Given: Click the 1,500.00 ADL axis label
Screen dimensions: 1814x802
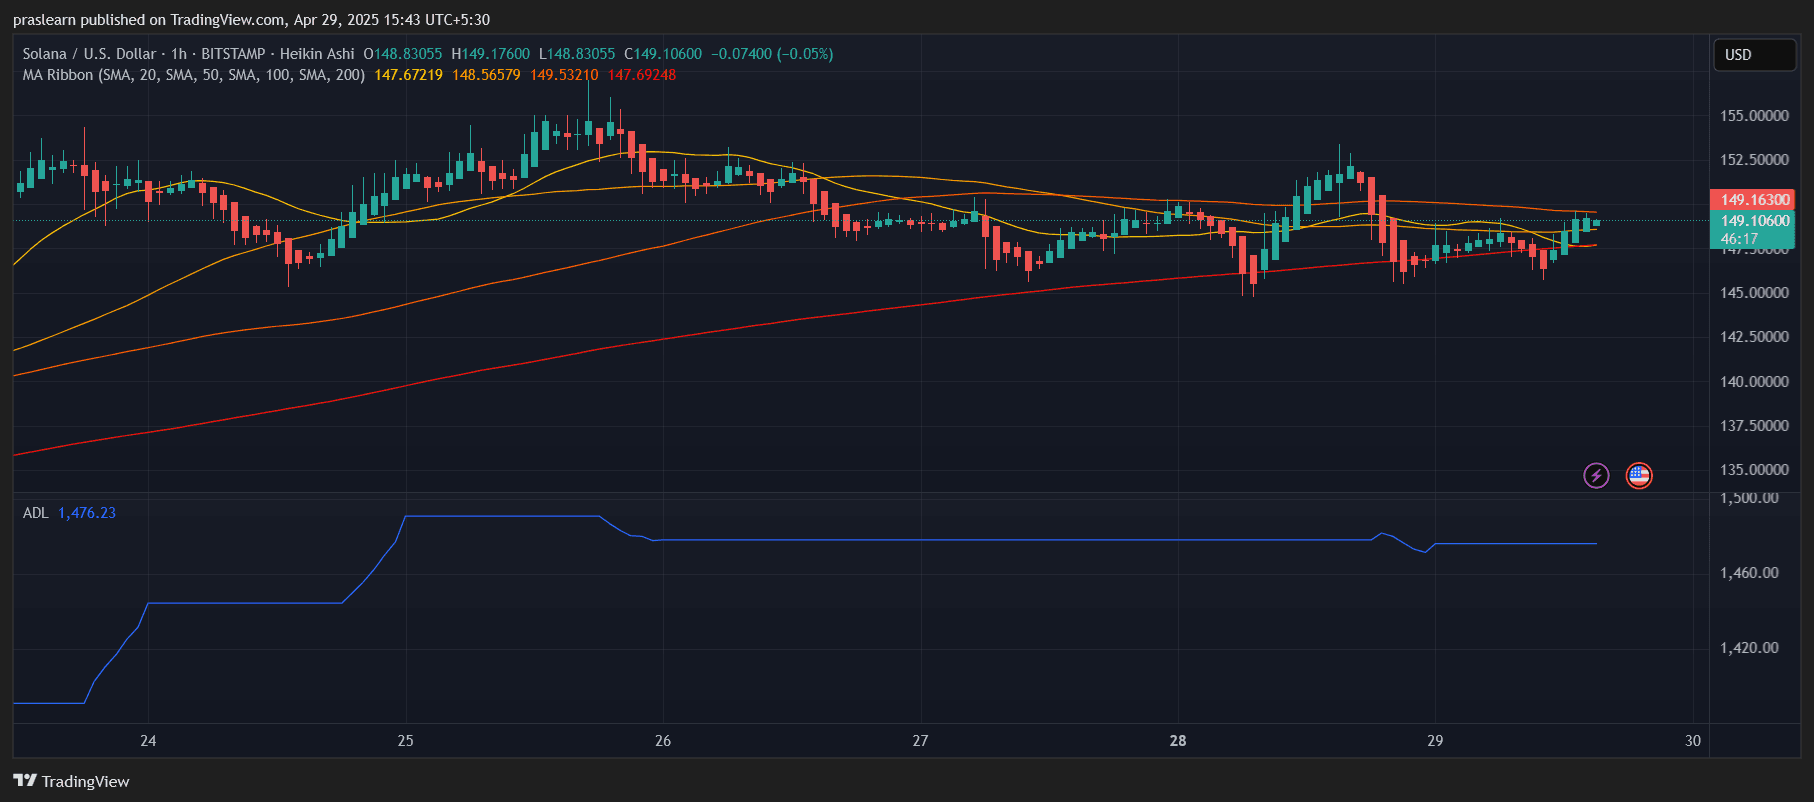Looking at the screenshot, I should tap(1749, 498).
